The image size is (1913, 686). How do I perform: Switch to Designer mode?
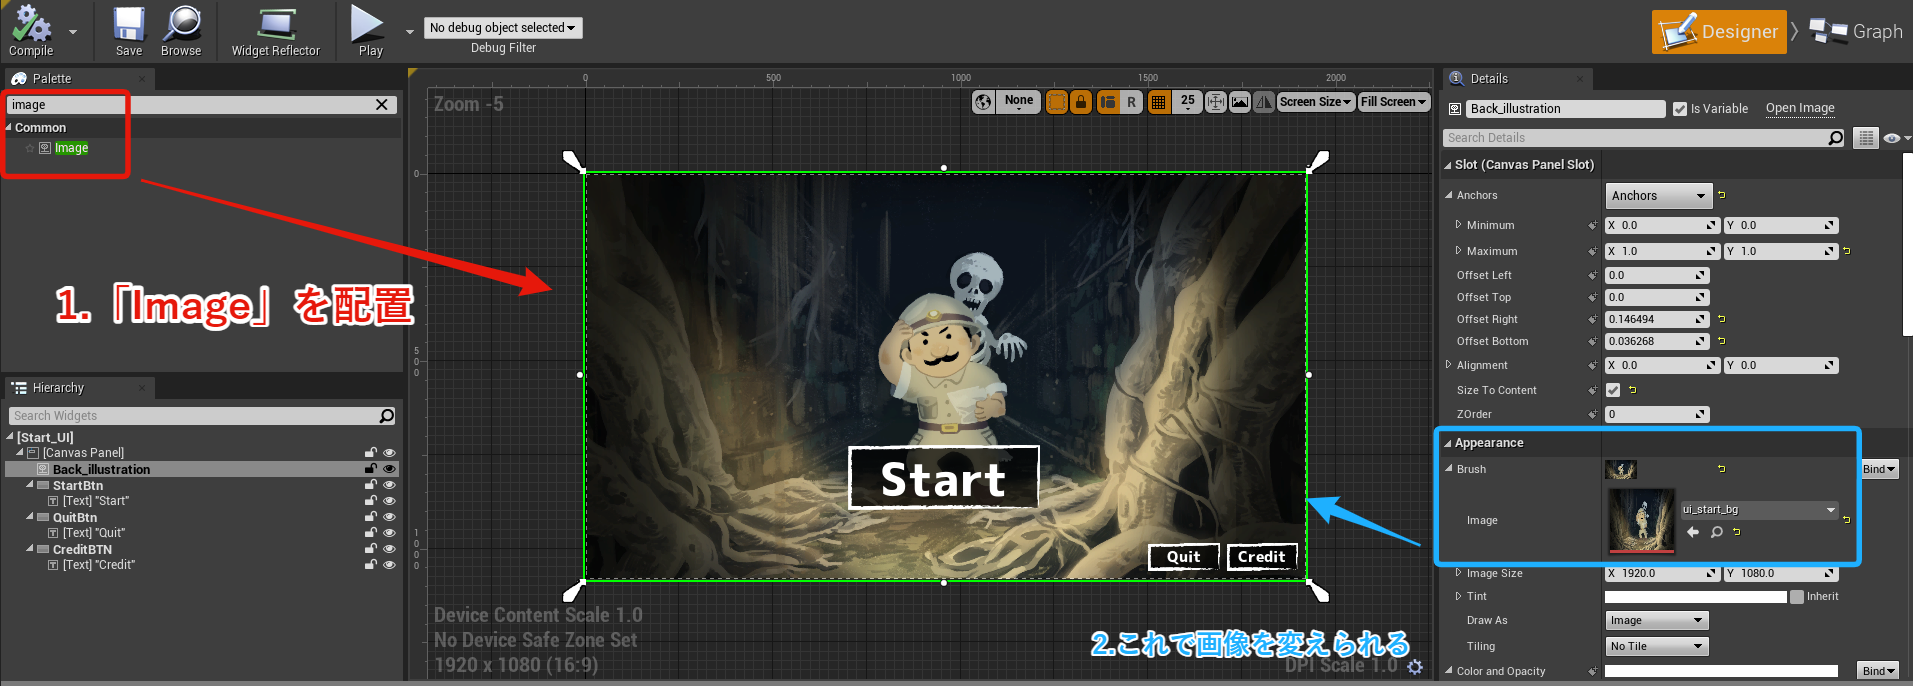coord(1719,32)
